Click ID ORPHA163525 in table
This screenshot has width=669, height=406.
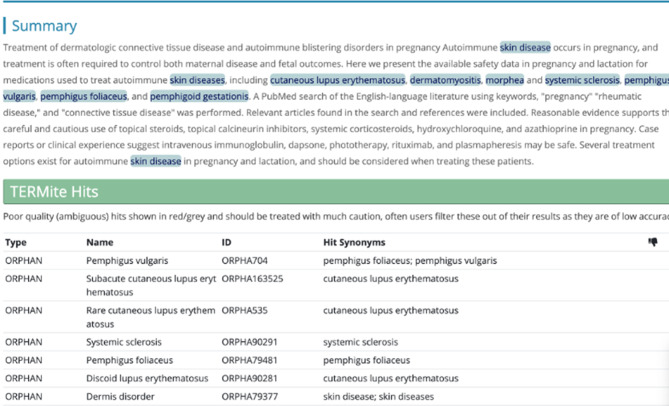point(252,279)
